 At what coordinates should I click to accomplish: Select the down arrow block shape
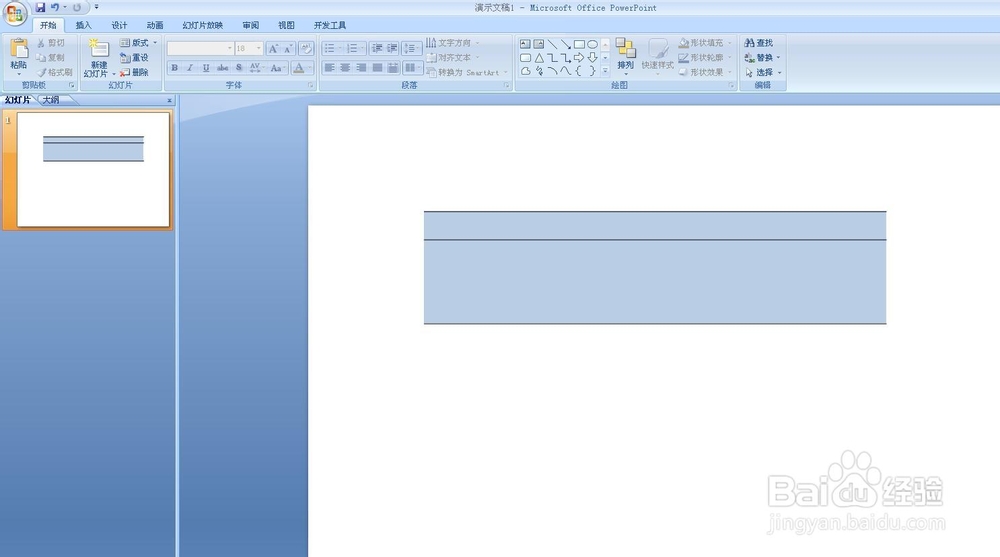click(592, 57)
